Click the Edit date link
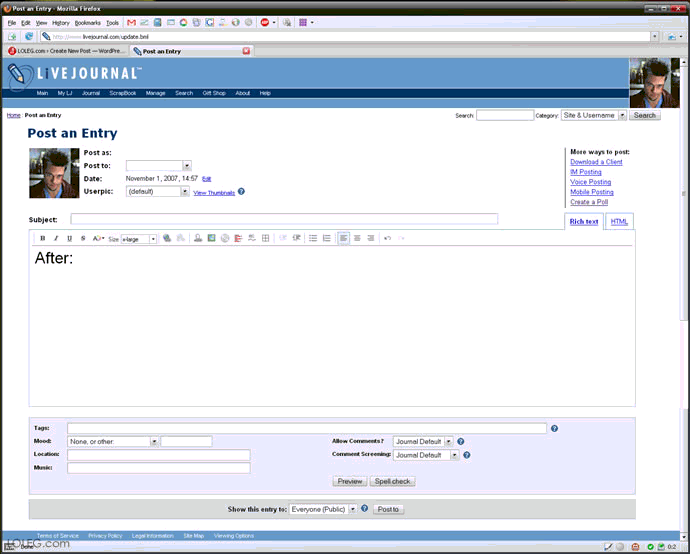The image size is (690, 554). point(206,179)
